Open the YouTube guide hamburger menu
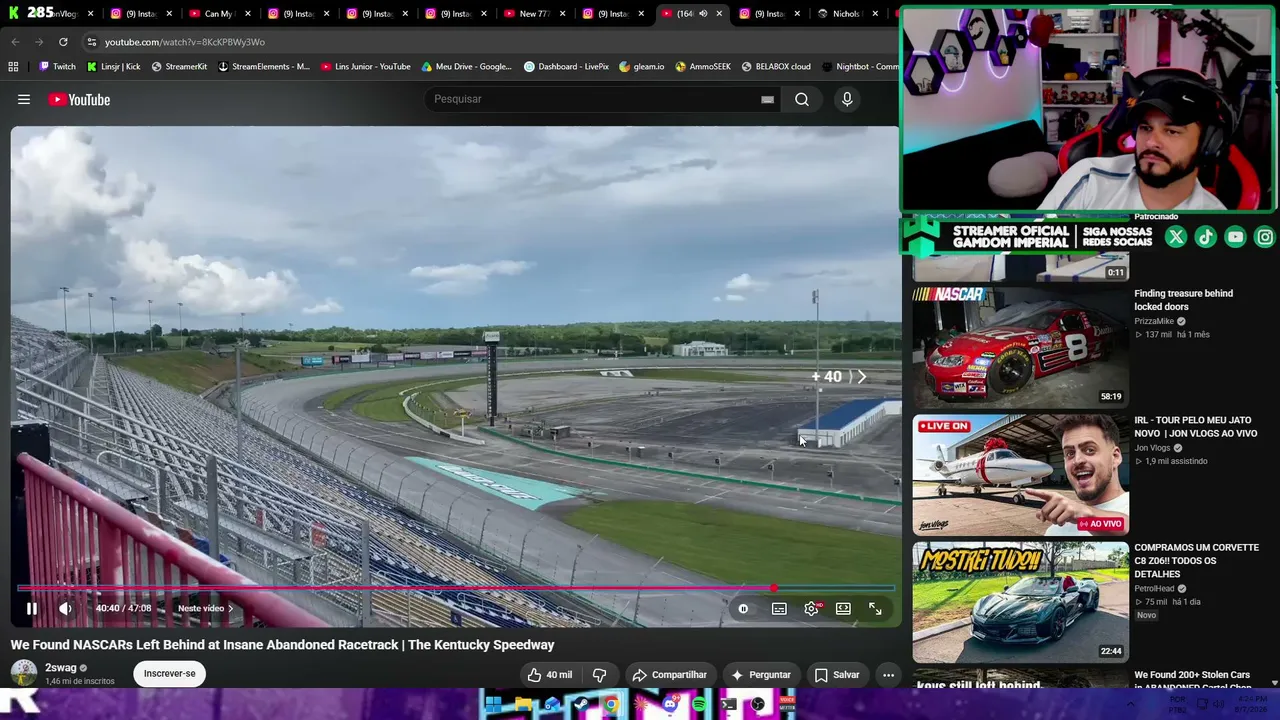The width and height of the screenshot is (1280, 720). tap(24, 99)
